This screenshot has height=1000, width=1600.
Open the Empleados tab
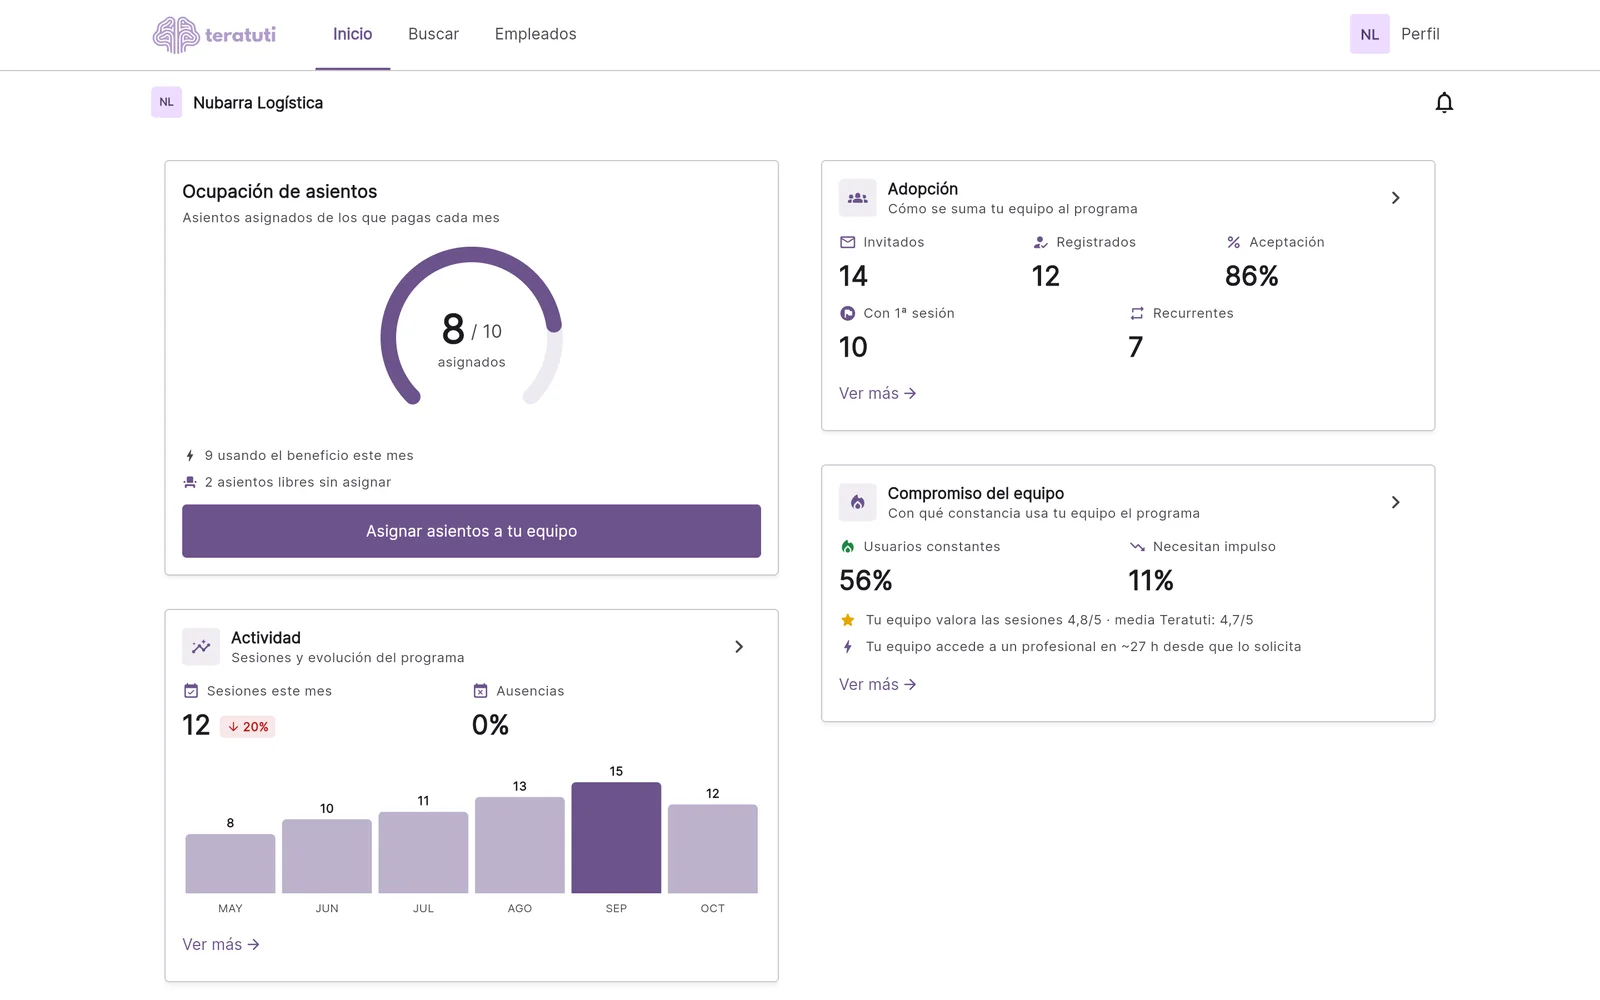pos(535,34)
